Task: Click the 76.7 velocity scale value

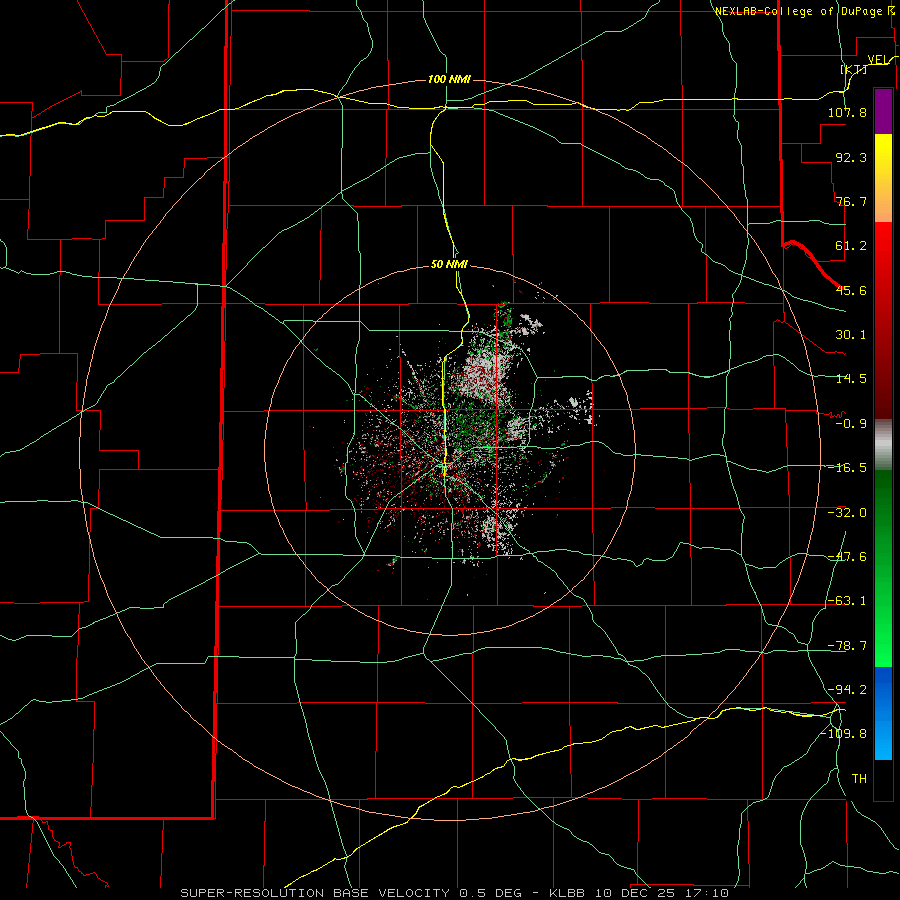Action: [851, 201]
